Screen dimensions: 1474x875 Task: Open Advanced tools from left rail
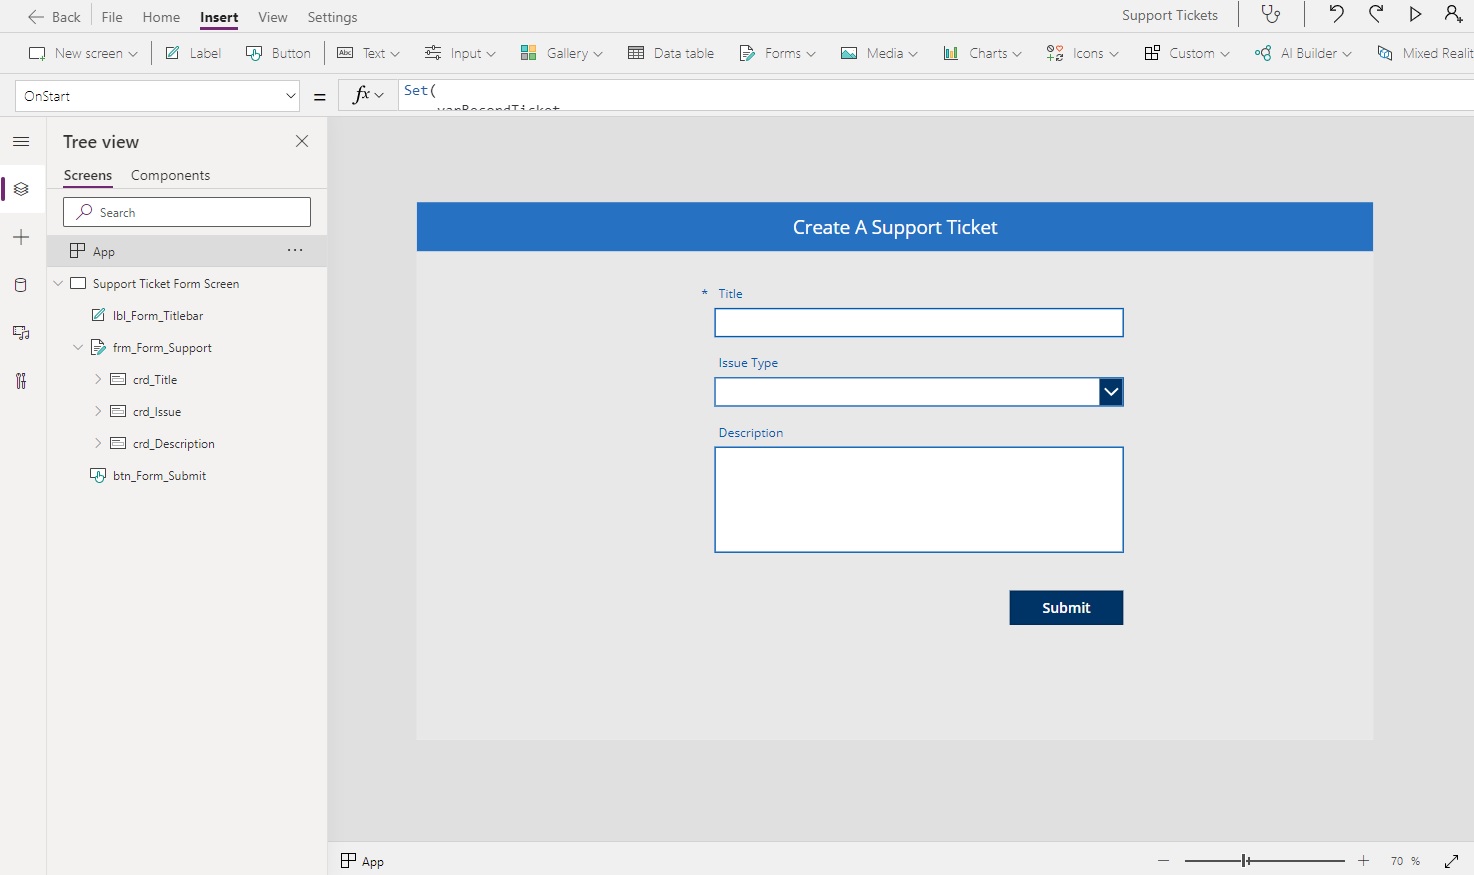(x=21, y=381)
